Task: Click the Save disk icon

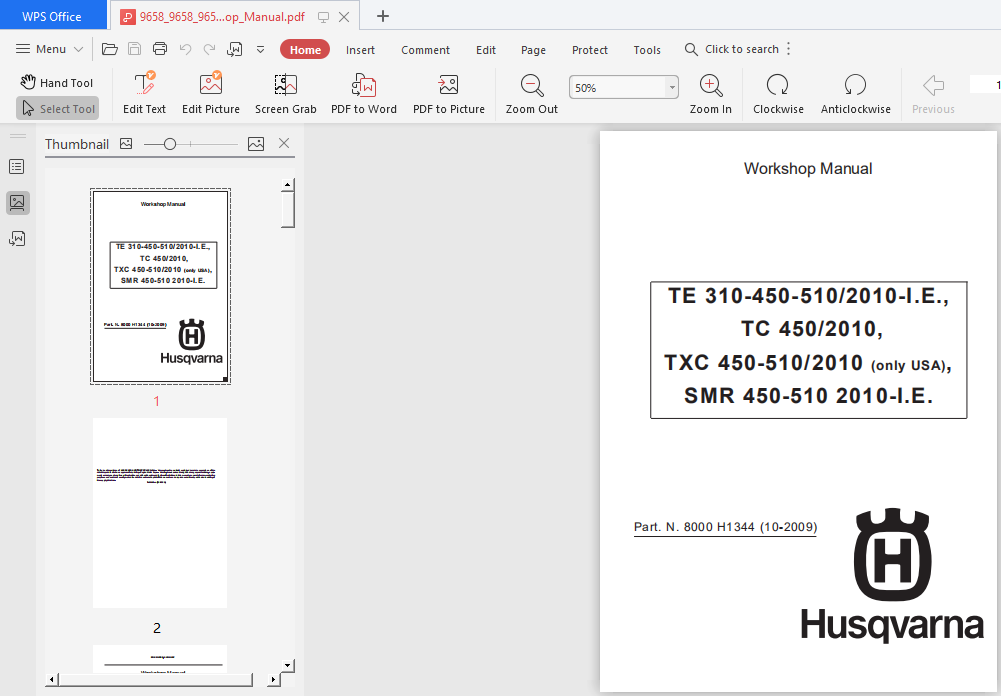Action: (135, 49)
